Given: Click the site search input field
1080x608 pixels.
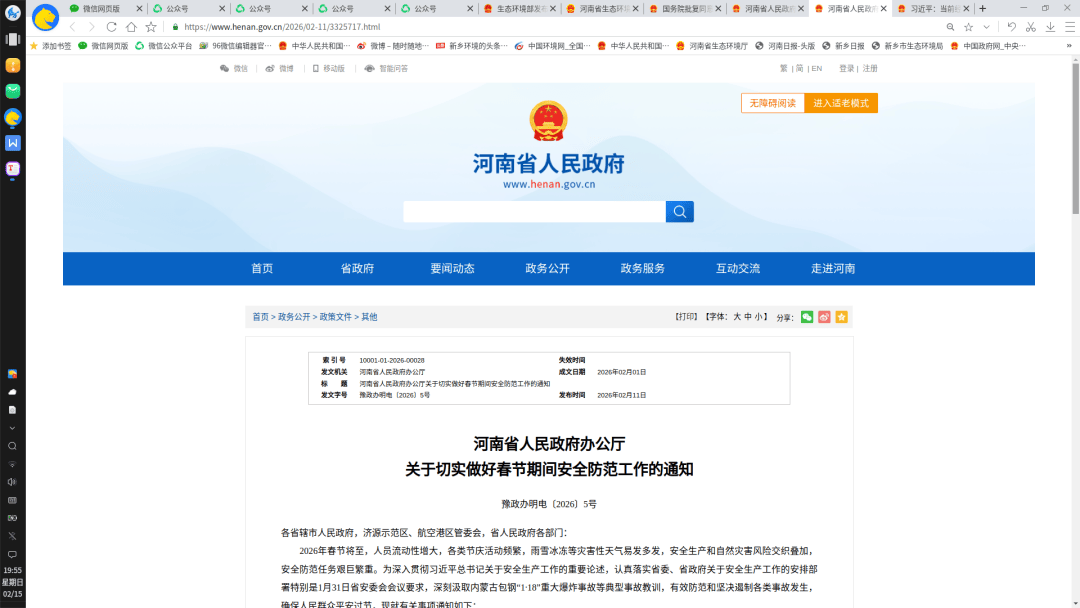Looking at the screenshot, I should [x=534, y=212].
